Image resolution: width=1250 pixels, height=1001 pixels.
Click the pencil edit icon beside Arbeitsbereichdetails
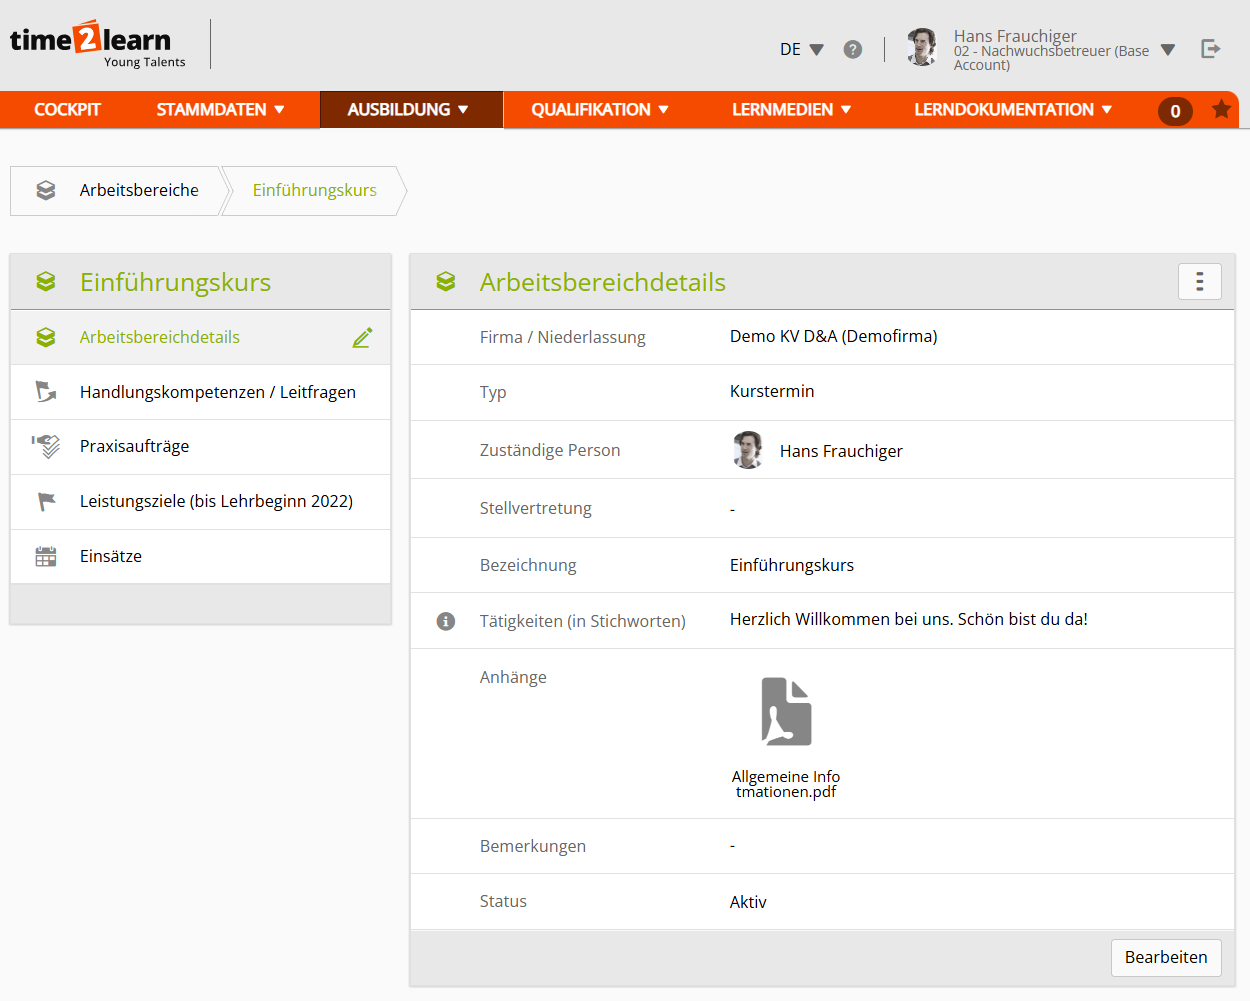pyautogui.click(x=362, y=338)
